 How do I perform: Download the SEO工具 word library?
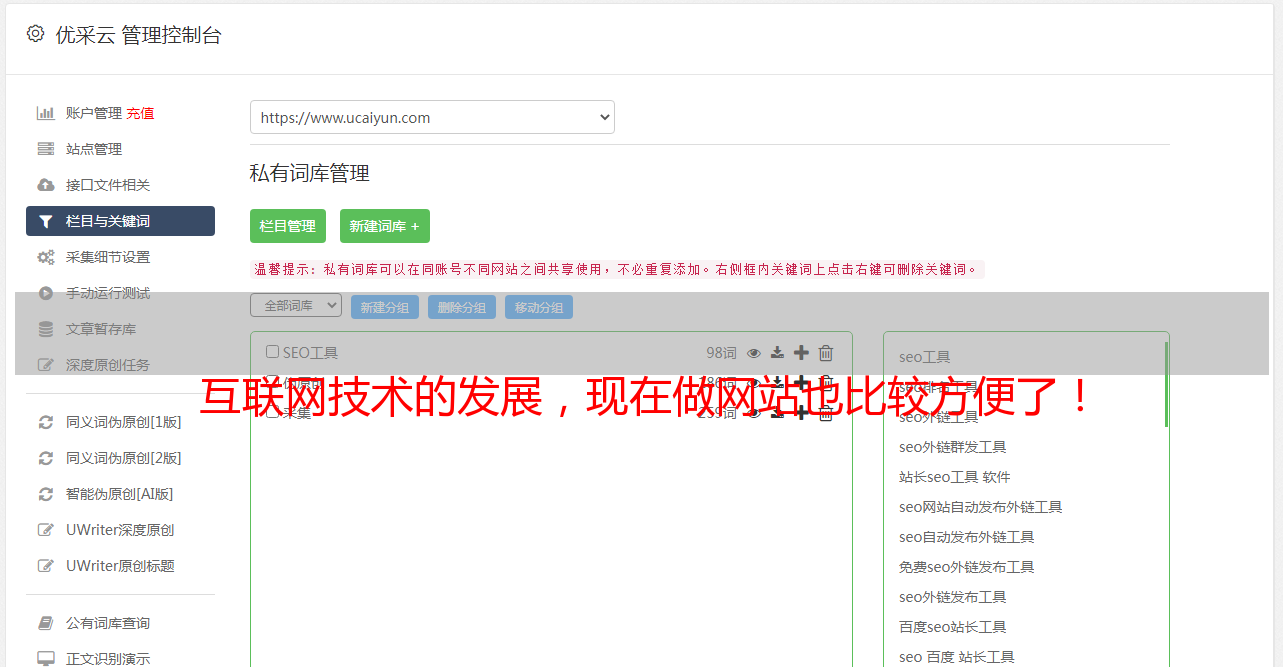coord(777,353)
